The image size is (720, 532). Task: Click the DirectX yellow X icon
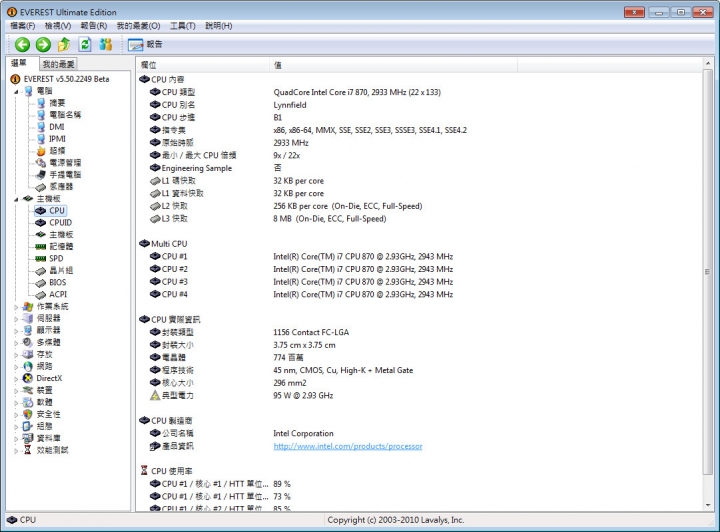coord(28,378)
